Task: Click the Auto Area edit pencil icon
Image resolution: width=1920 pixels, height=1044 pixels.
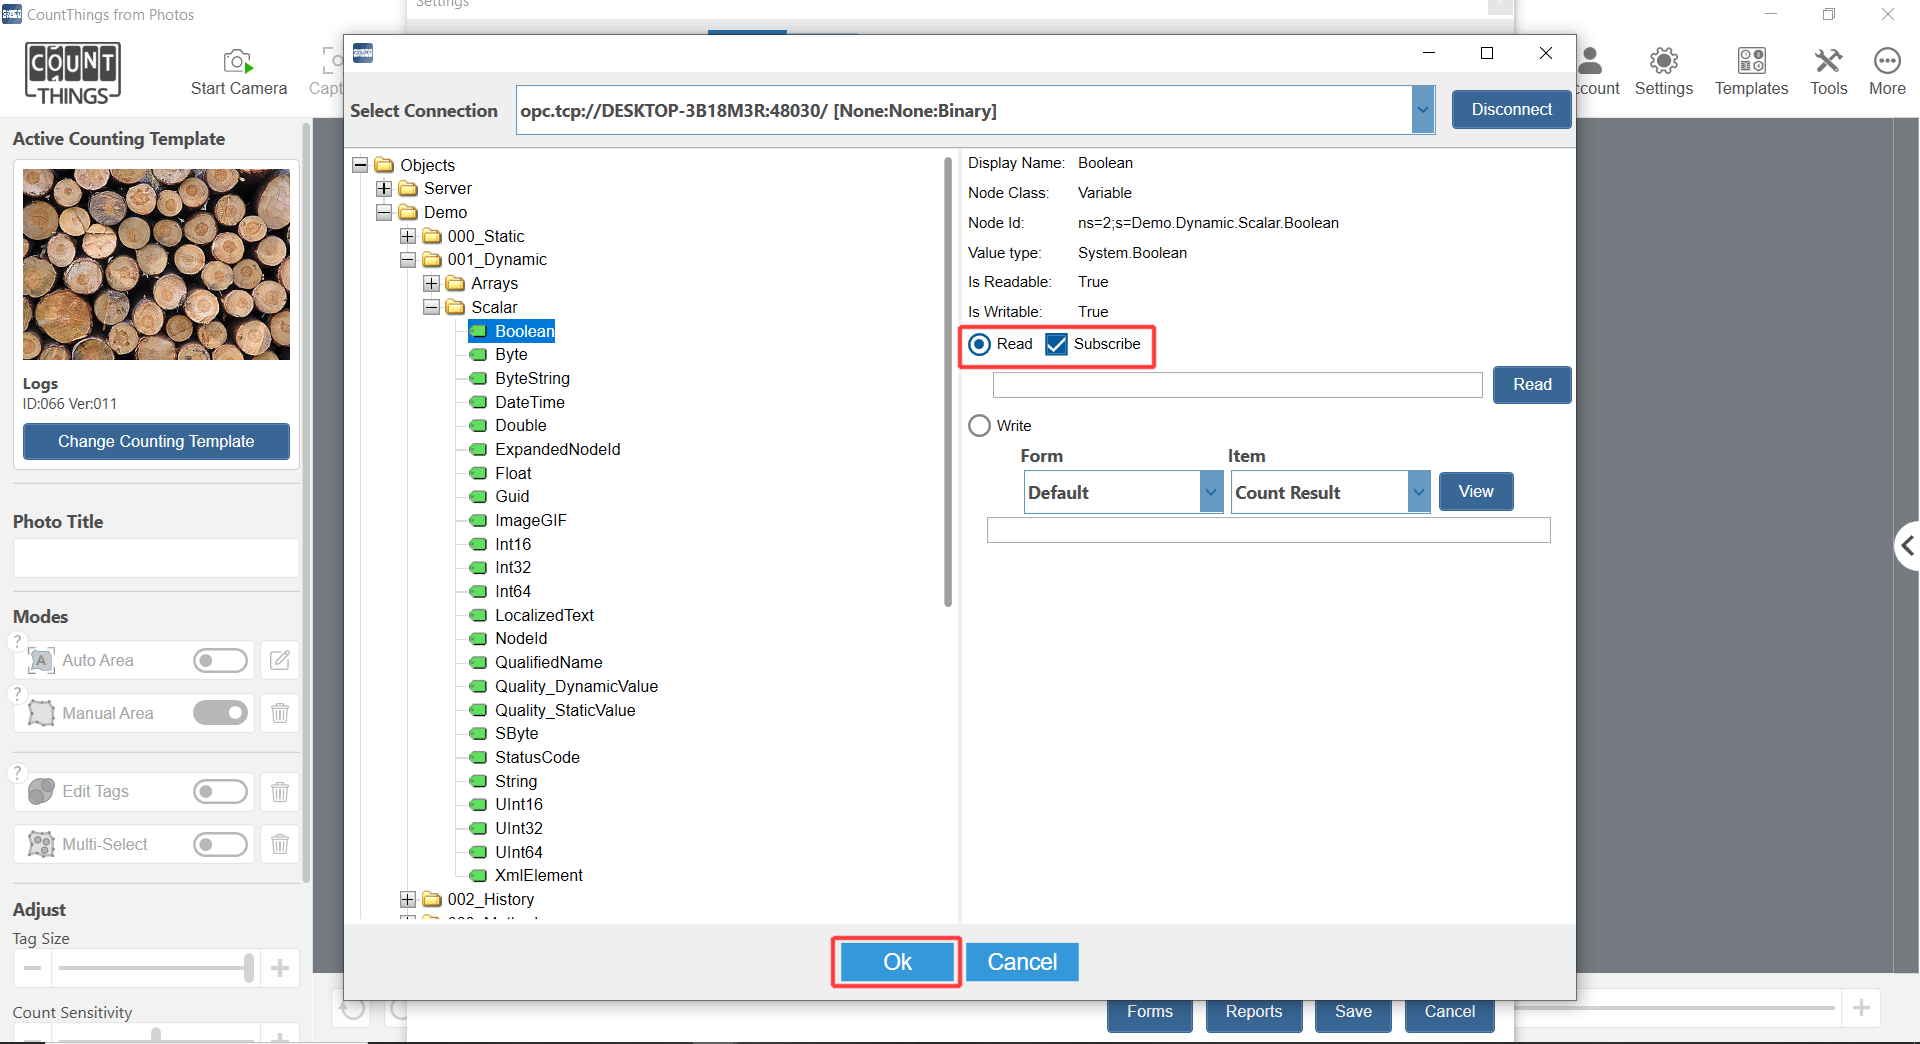Action: point(280,660)
